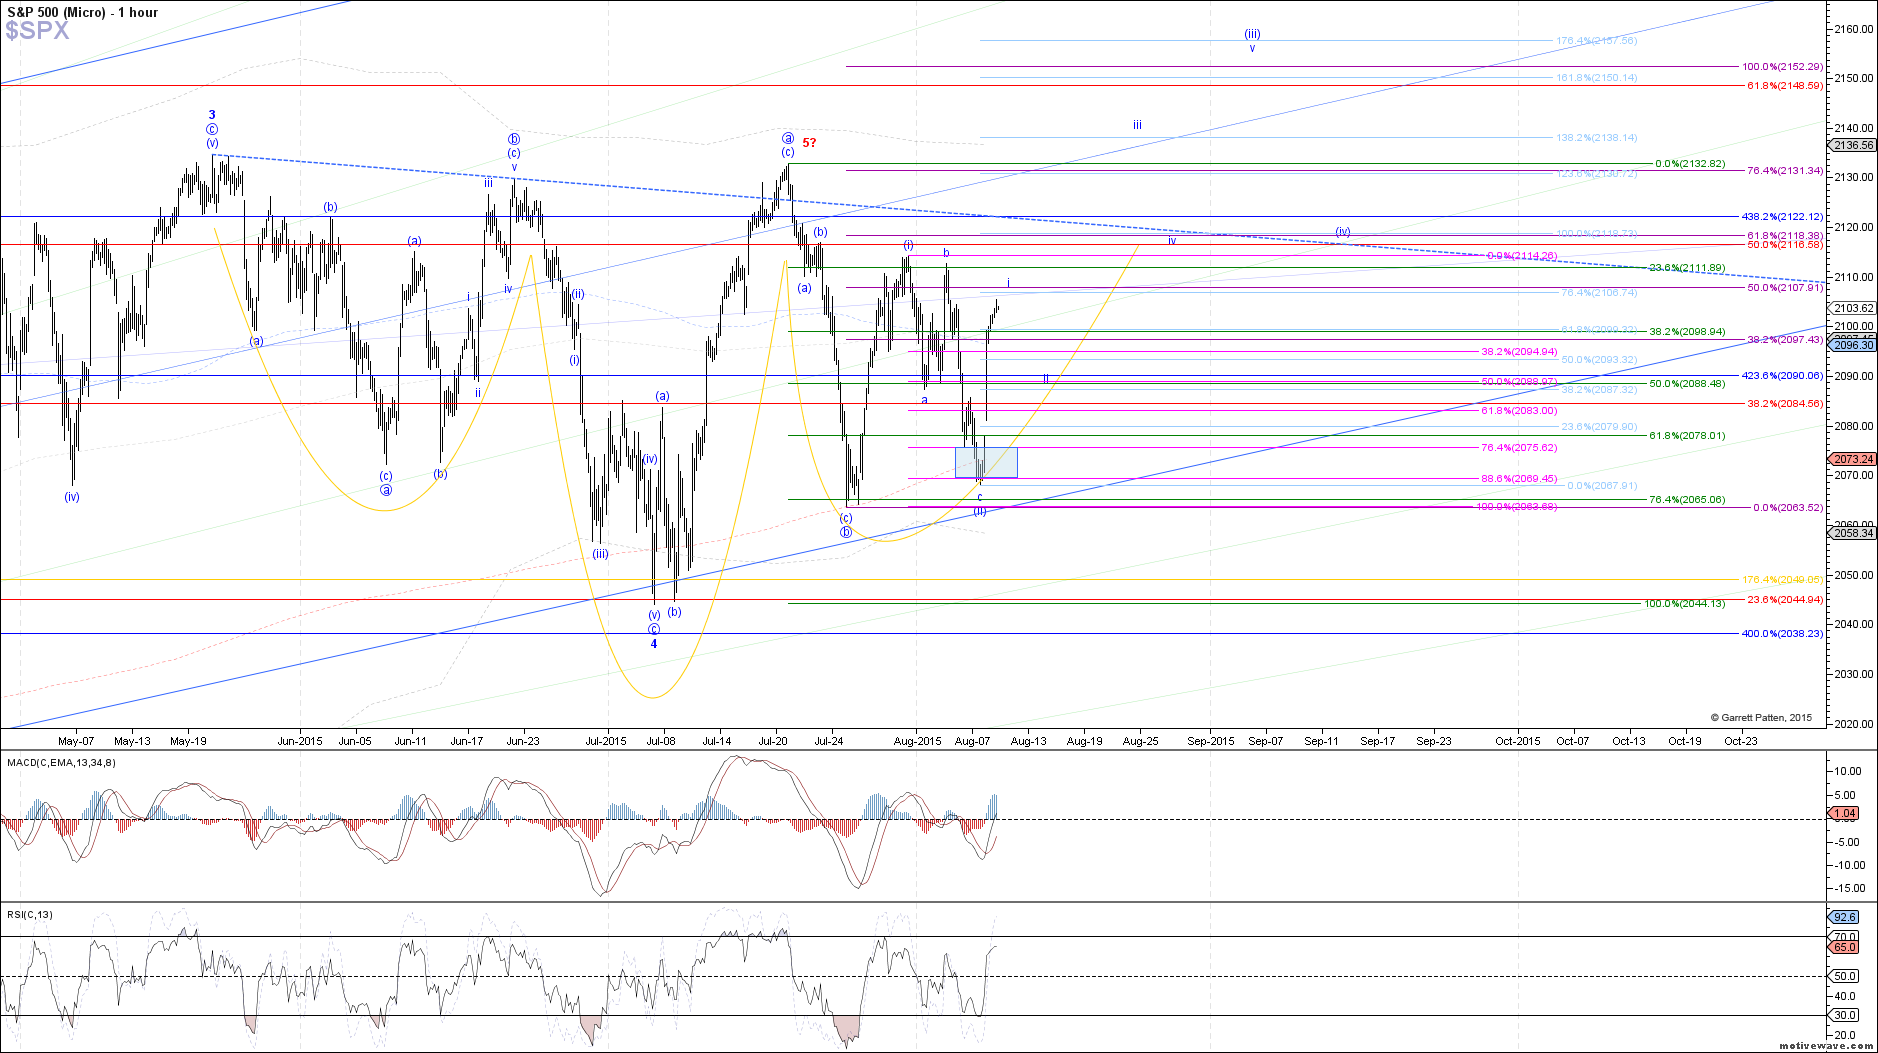Click the bold wave "3" label at May top
This screenshot has height=1053, width=1878.
pyautogui.click(x=212, y=115)
